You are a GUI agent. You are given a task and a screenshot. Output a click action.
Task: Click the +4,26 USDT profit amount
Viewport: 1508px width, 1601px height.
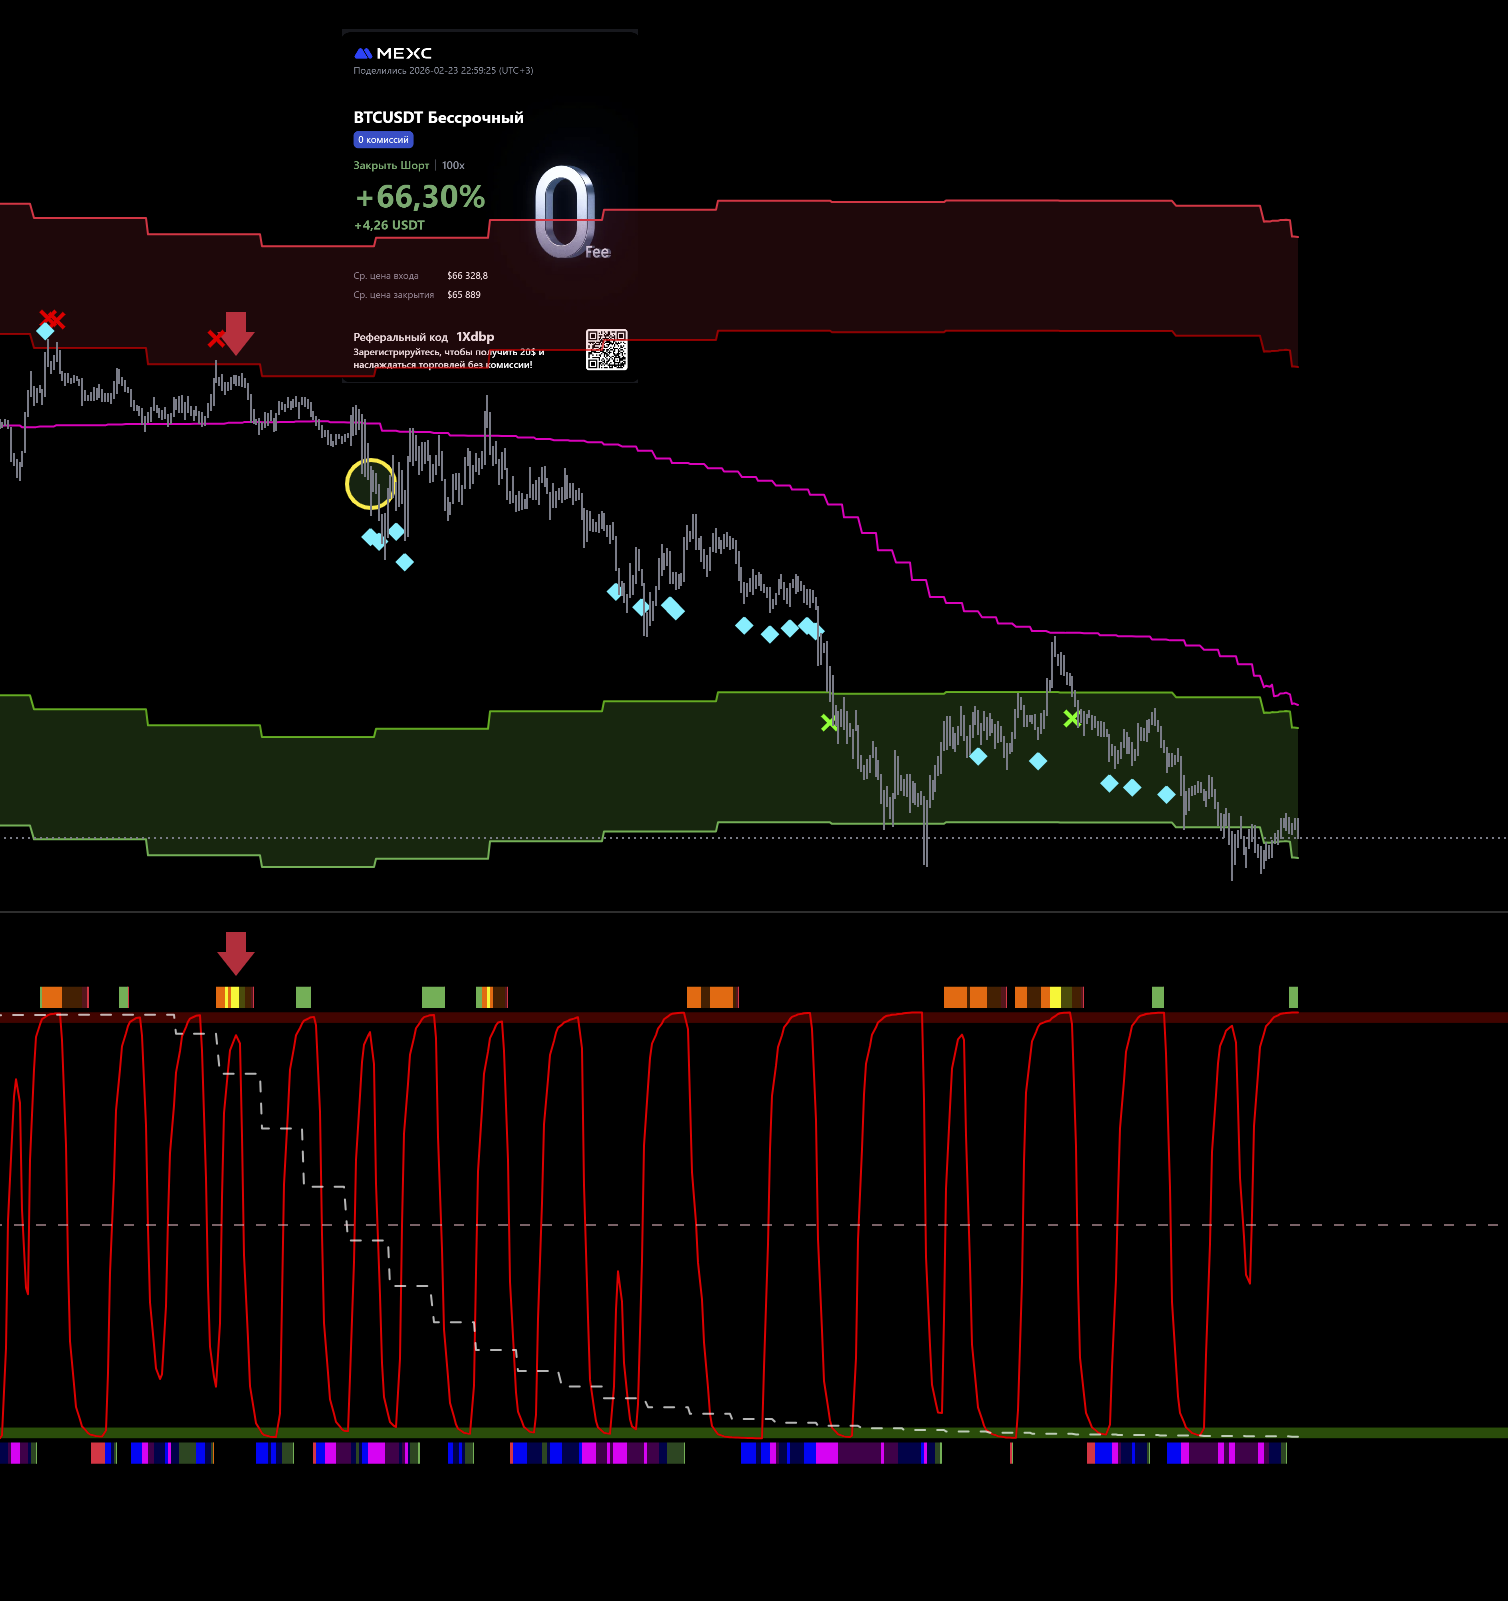[x=389, y=225]
